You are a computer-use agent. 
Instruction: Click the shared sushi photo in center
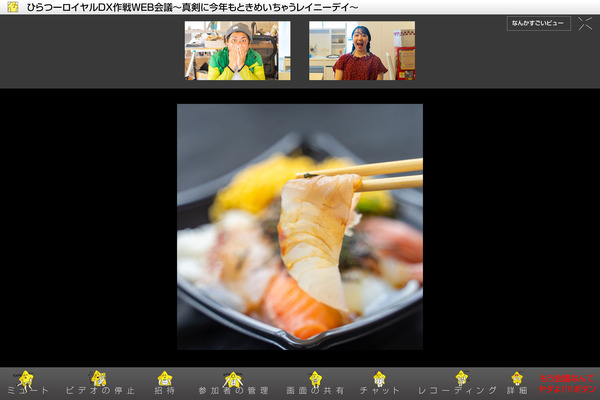click(x=299, y=227)
